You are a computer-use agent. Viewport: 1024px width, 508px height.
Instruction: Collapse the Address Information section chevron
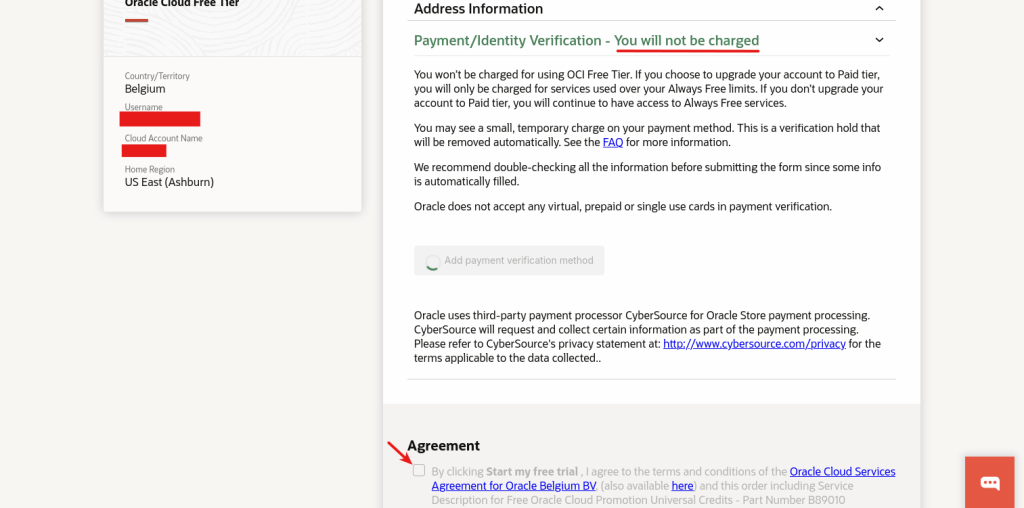pos(879,9)
